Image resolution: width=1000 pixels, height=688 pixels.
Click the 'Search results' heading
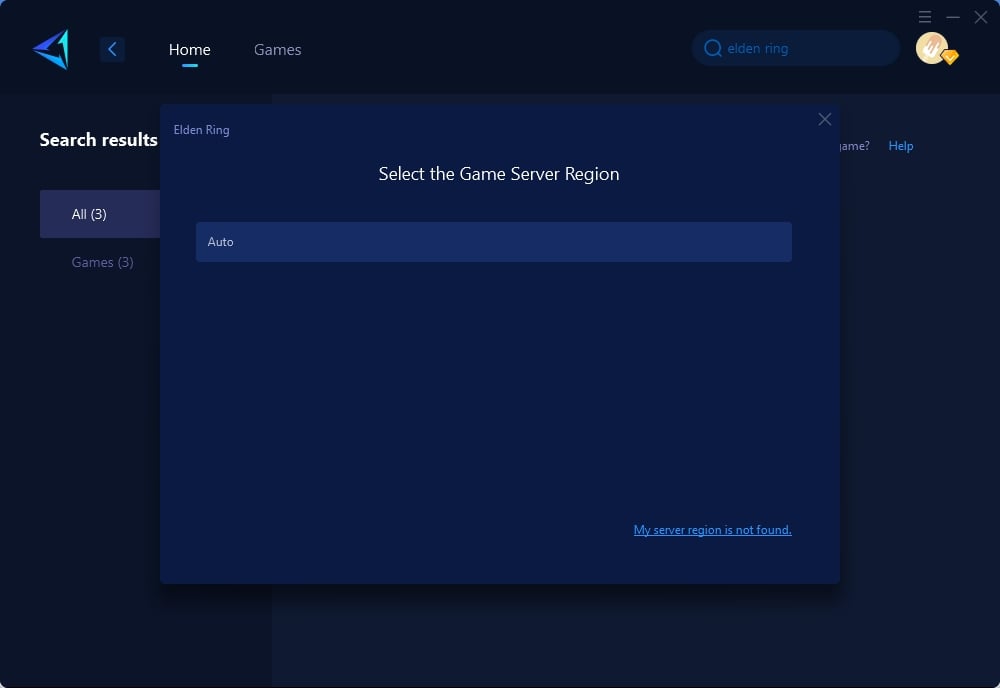98,140
